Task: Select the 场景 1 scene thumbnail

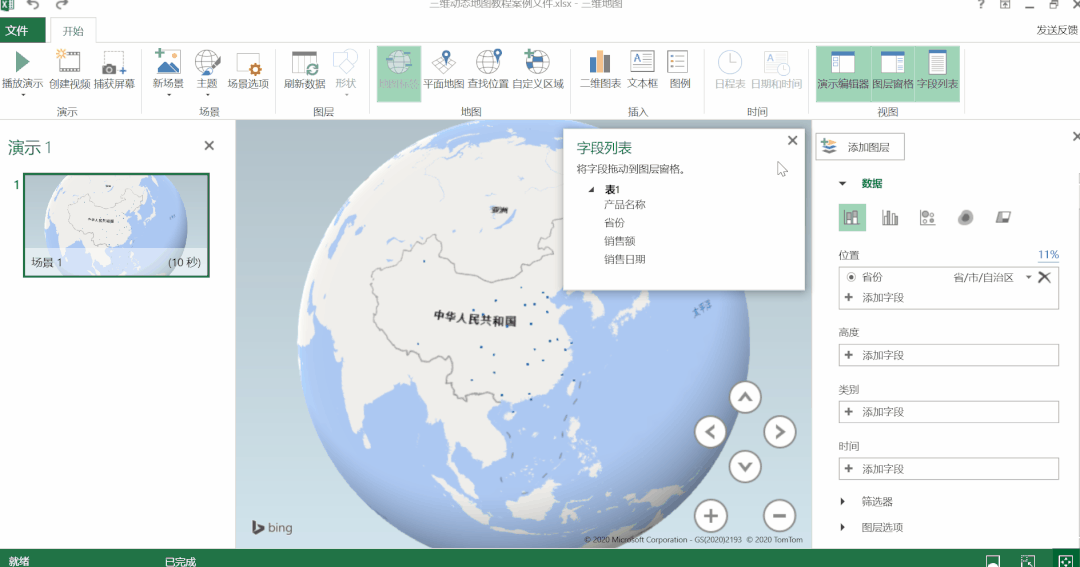Action: click(116, 225)
